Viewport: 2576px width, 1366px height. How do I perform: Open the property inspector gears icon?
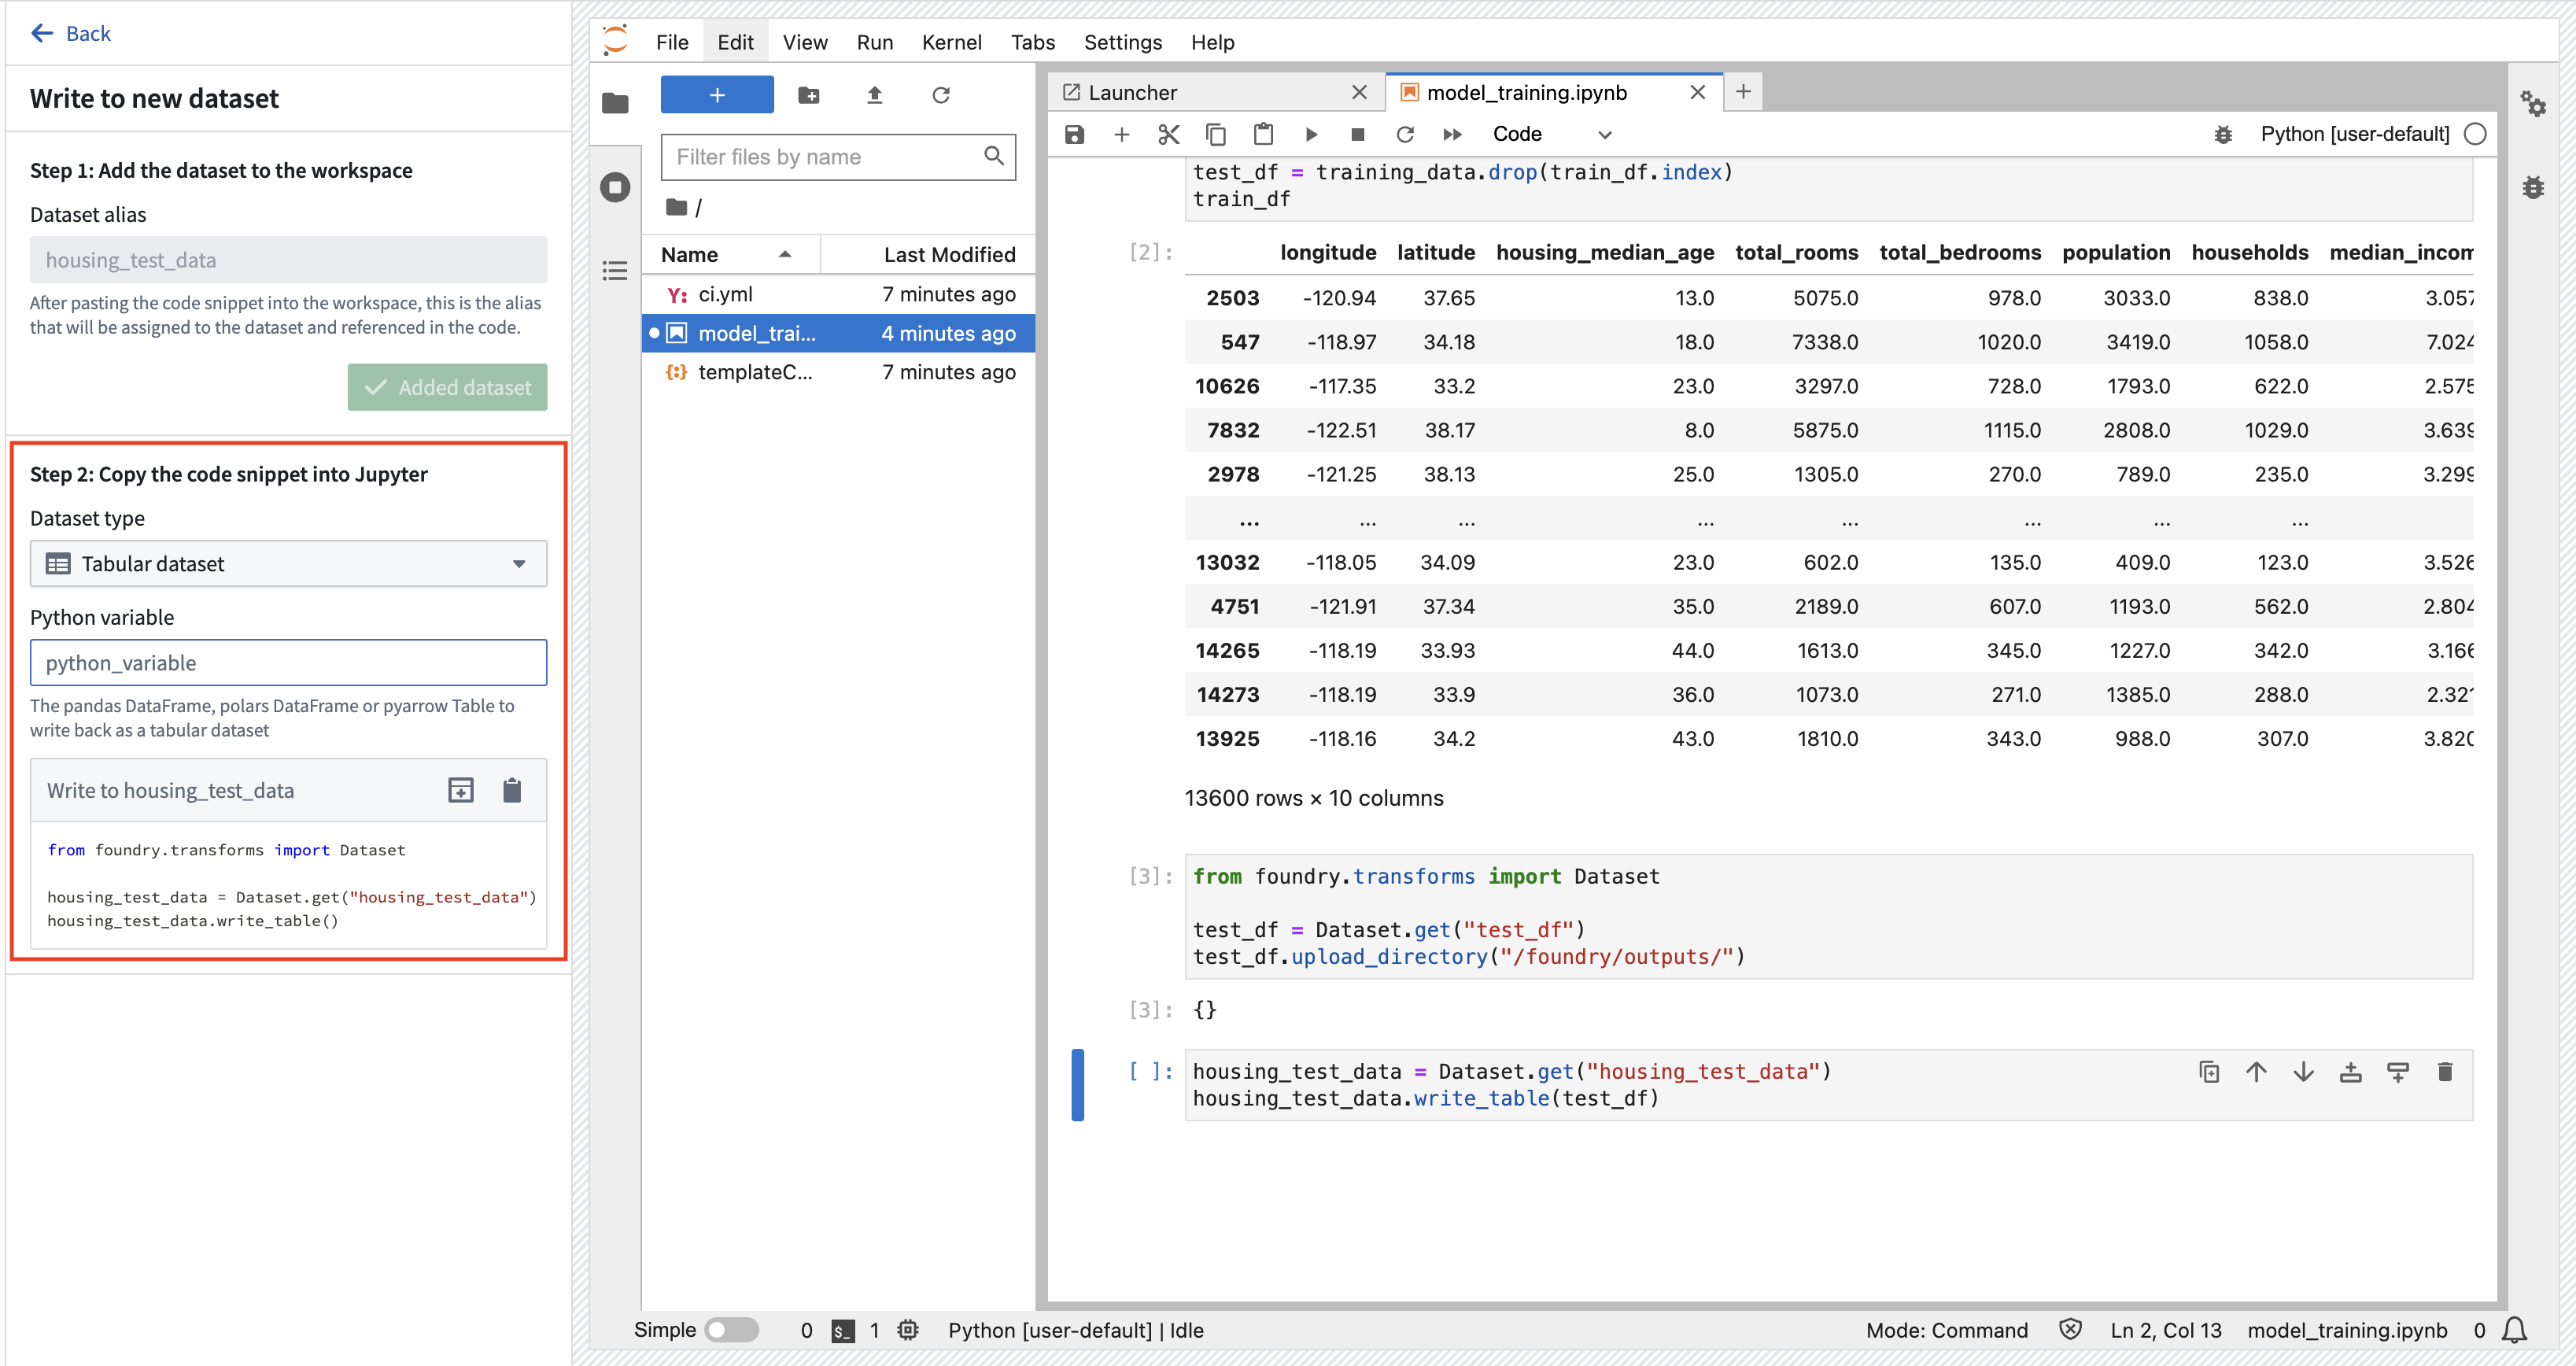2532,103
